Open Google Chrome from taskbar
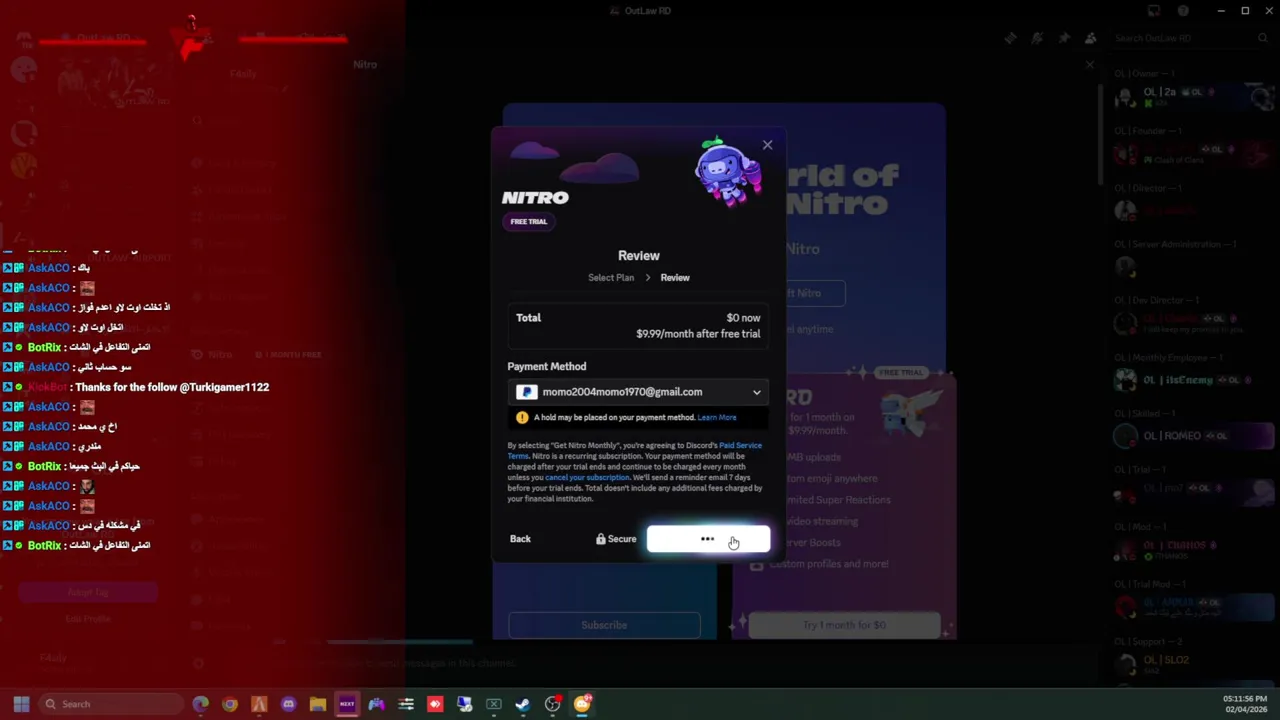This screenshot has width=1280, height=720. coord(230,704)
